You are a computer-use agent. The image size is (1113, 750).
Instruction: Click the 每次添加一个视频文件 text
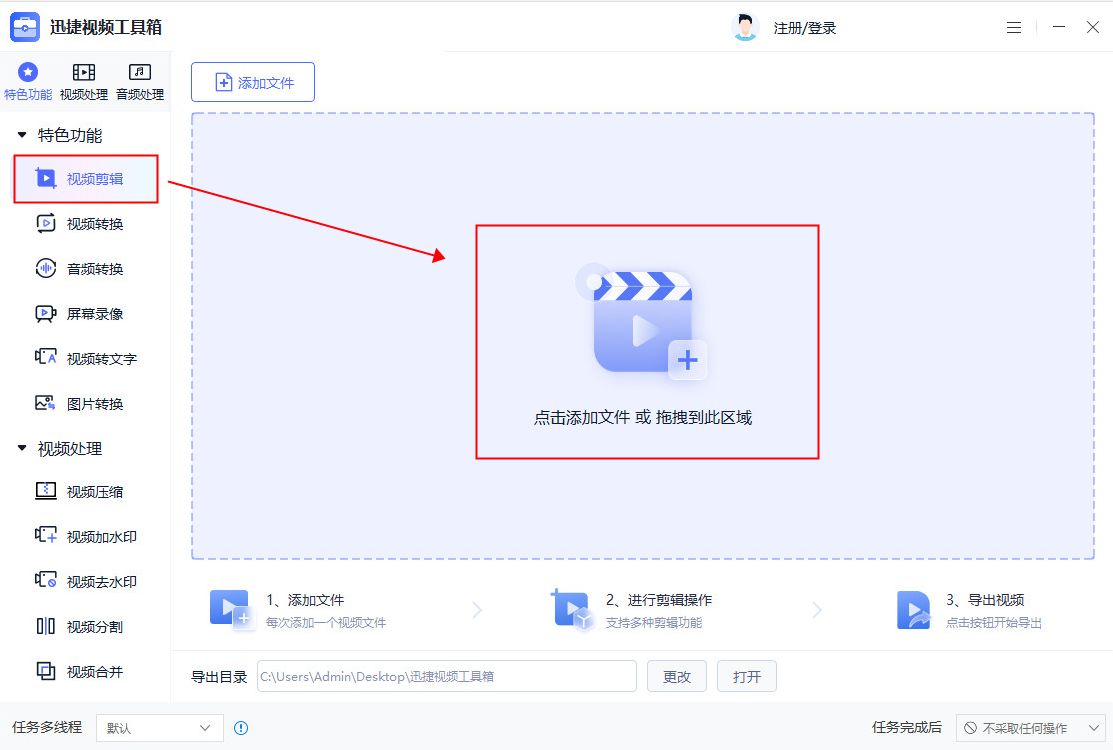click(326, 623)
